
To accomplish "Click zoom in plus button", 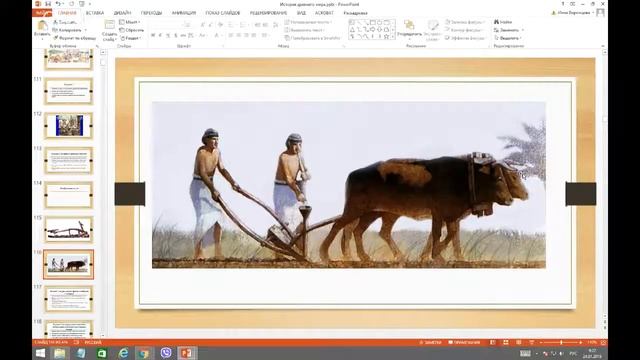I will pyautogui.click(x=581, y=342).
